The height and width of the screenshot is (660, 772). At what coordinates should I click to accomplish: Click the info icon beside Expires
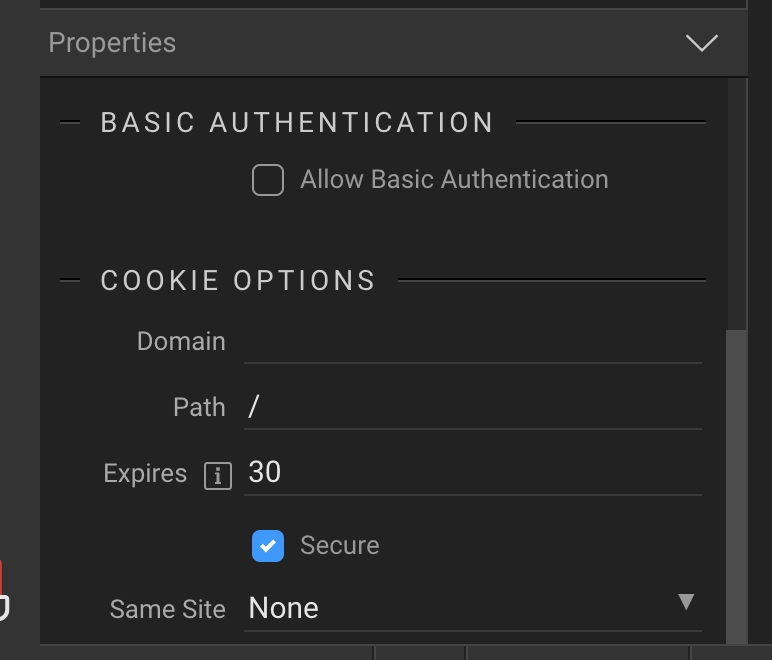(x=218, y=475)
